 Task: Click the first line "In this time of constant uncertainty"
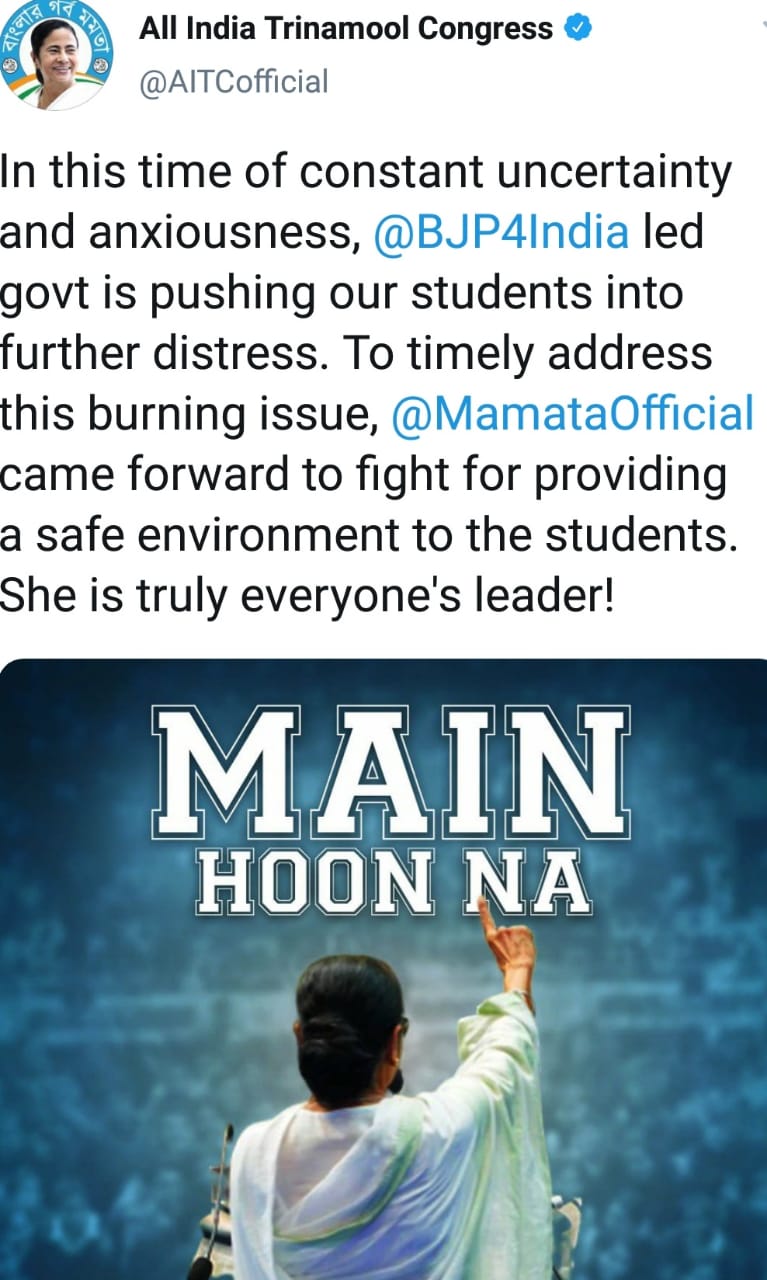click(366, 173)
